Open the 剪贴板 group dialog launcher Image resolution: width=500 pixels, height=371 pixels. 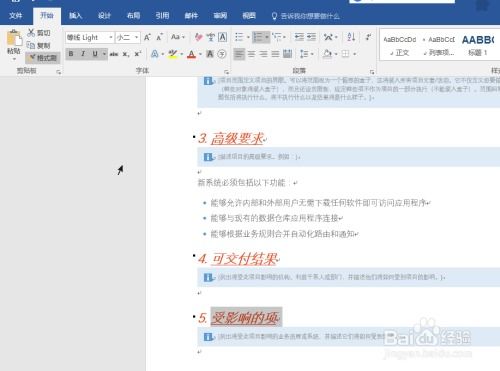point(59,72)
